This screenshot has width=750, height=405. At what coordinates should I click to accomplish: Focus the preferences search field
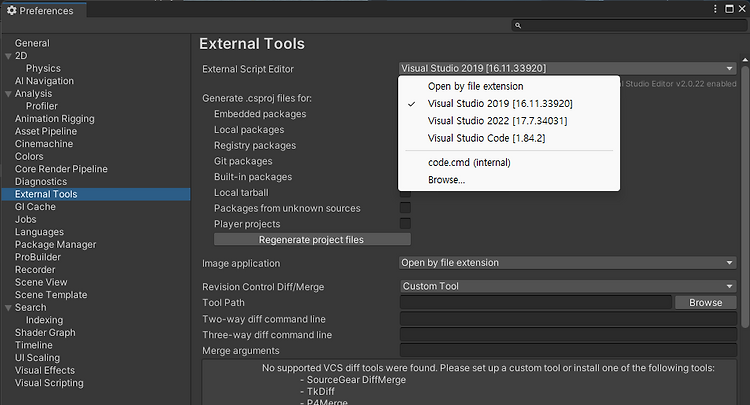pos(629,25)
